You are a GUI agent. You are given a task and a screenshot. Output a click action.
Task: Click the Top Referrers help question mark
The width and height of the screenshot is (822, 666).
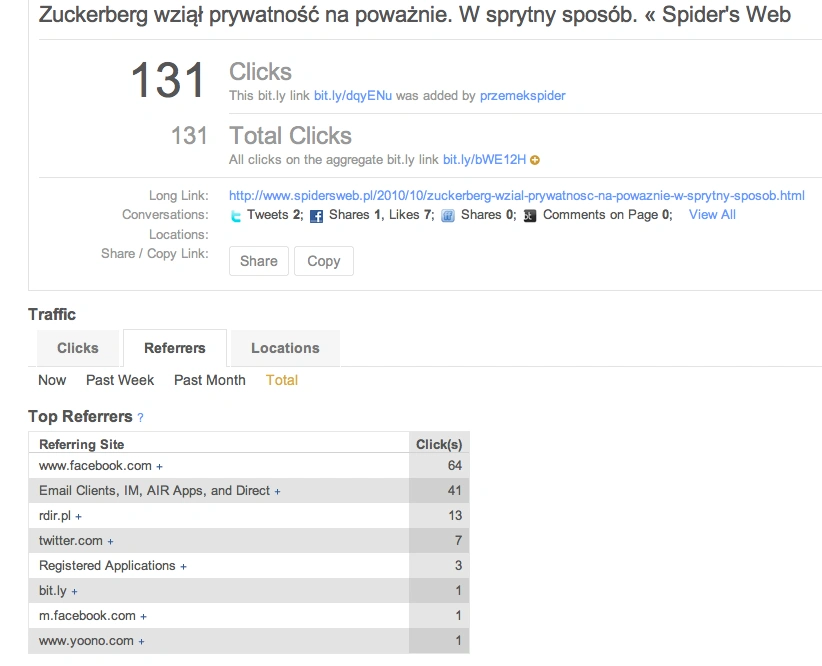tap(140, 417)
